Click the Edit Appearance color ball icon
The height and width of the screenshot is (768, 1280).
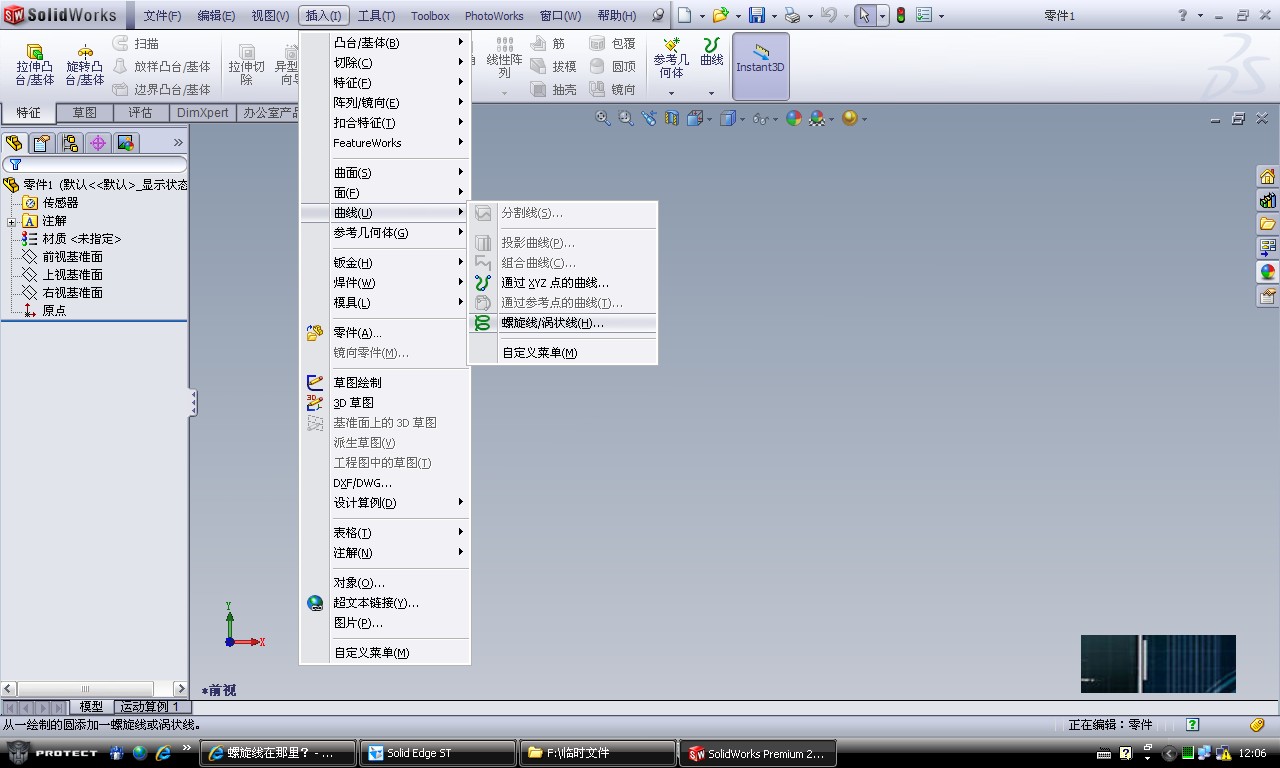(x=794, y=118)
